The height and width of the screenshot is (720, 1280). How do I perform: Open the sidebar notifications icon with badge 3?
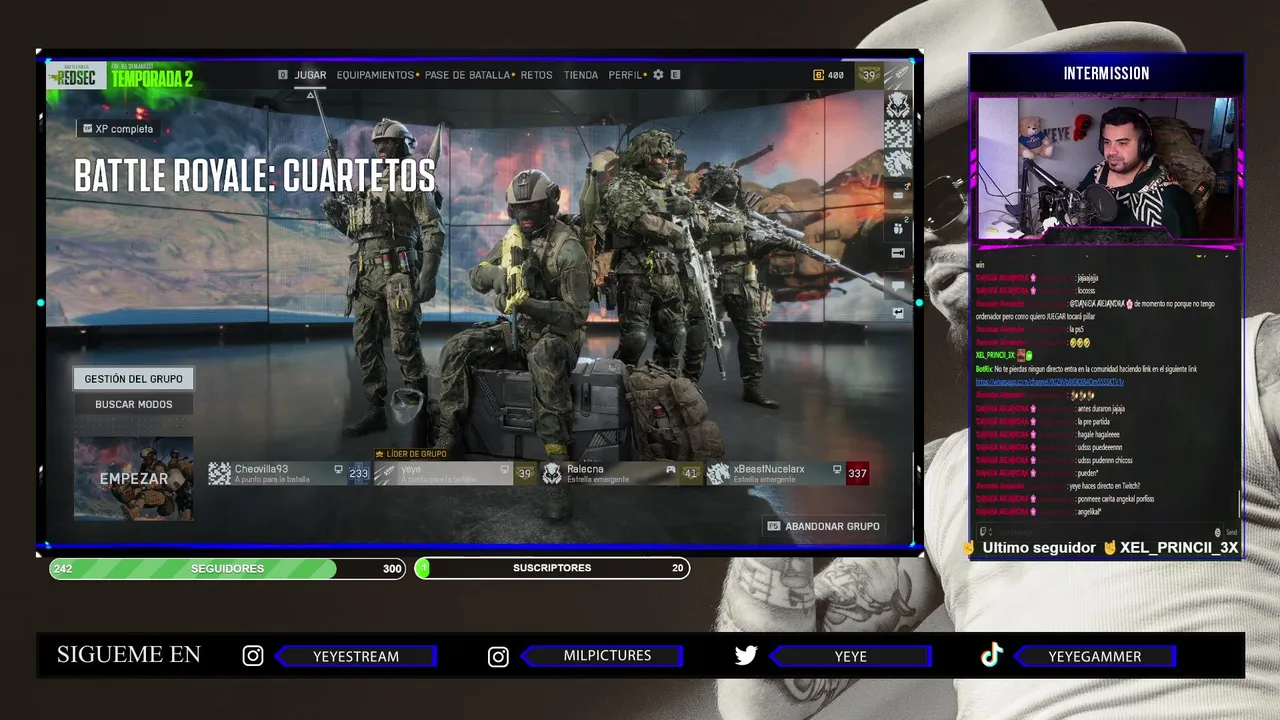898,195
